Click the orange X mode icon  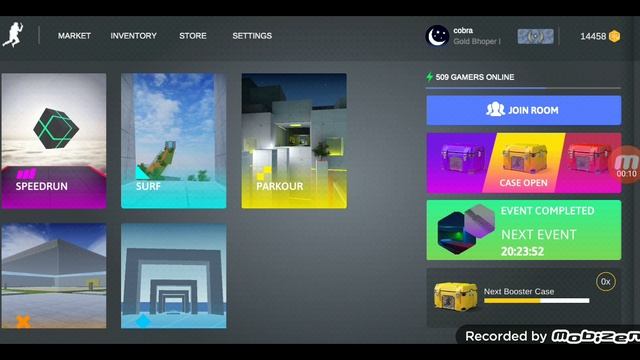(x=23, y=322)
